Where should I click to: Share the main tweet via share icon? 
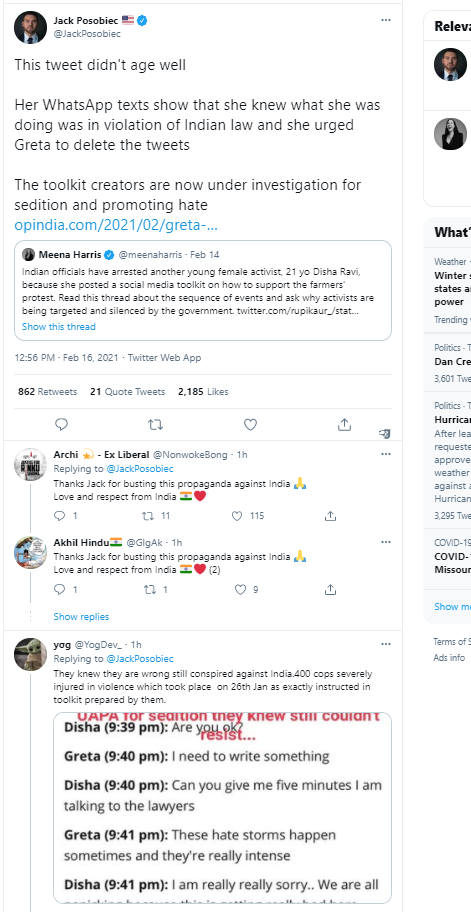(x=344, y=425)
